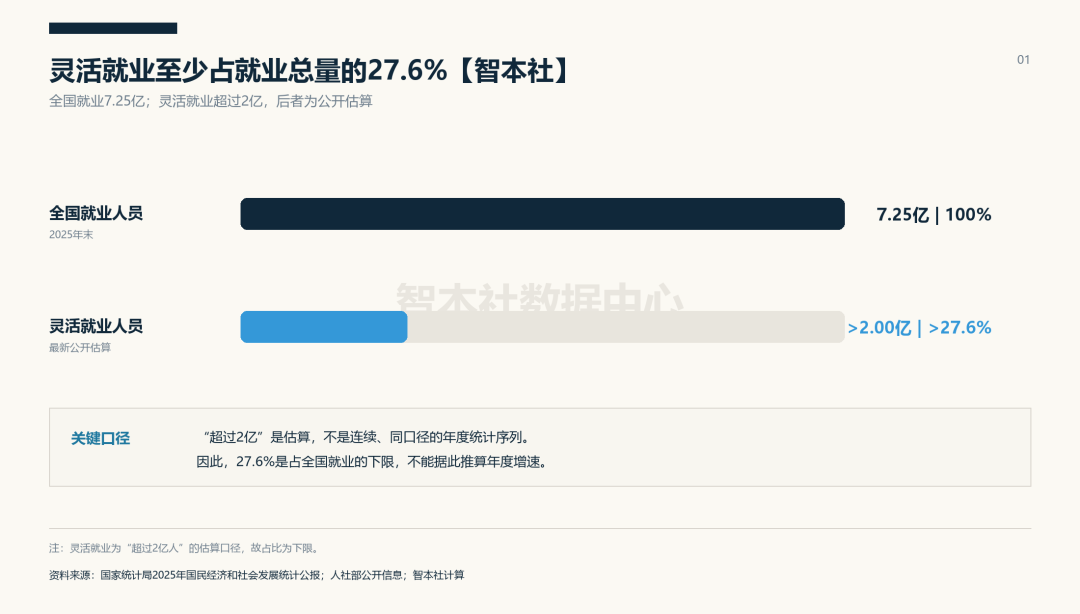The width and height of the screenshot is (1080, 614).
Task: Click the 2025年末 caption
Action: pyautogui.click(x=71, y=235)
